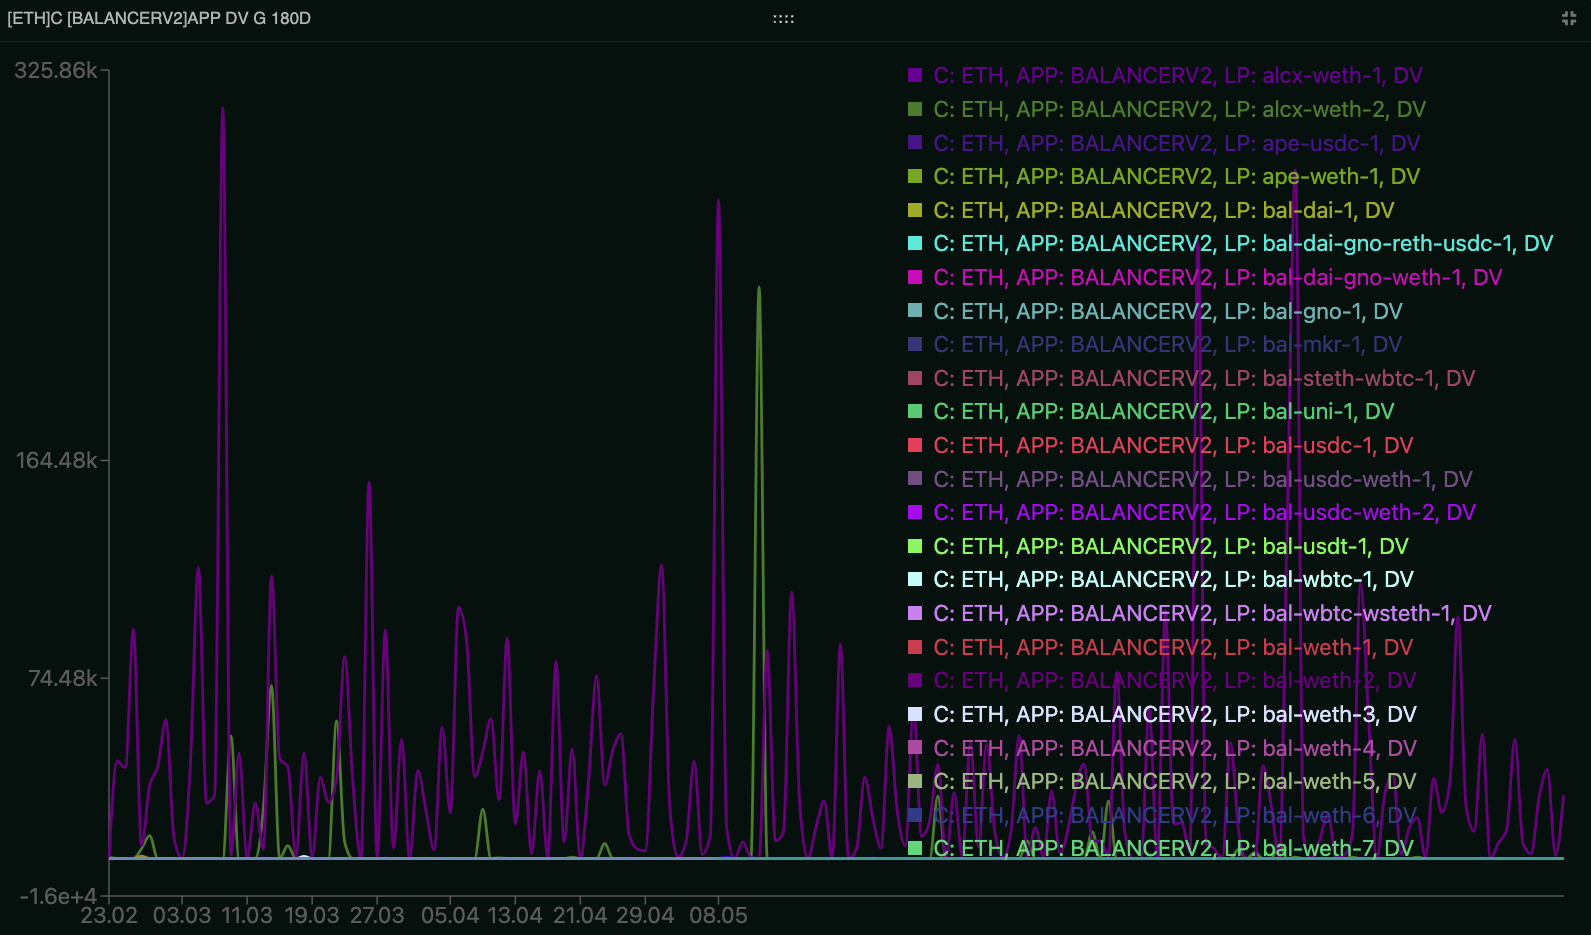Click bal-steth-wbtc-1 legend item
Viewport: 1591px width, 935px height.
click(1203, 378)
